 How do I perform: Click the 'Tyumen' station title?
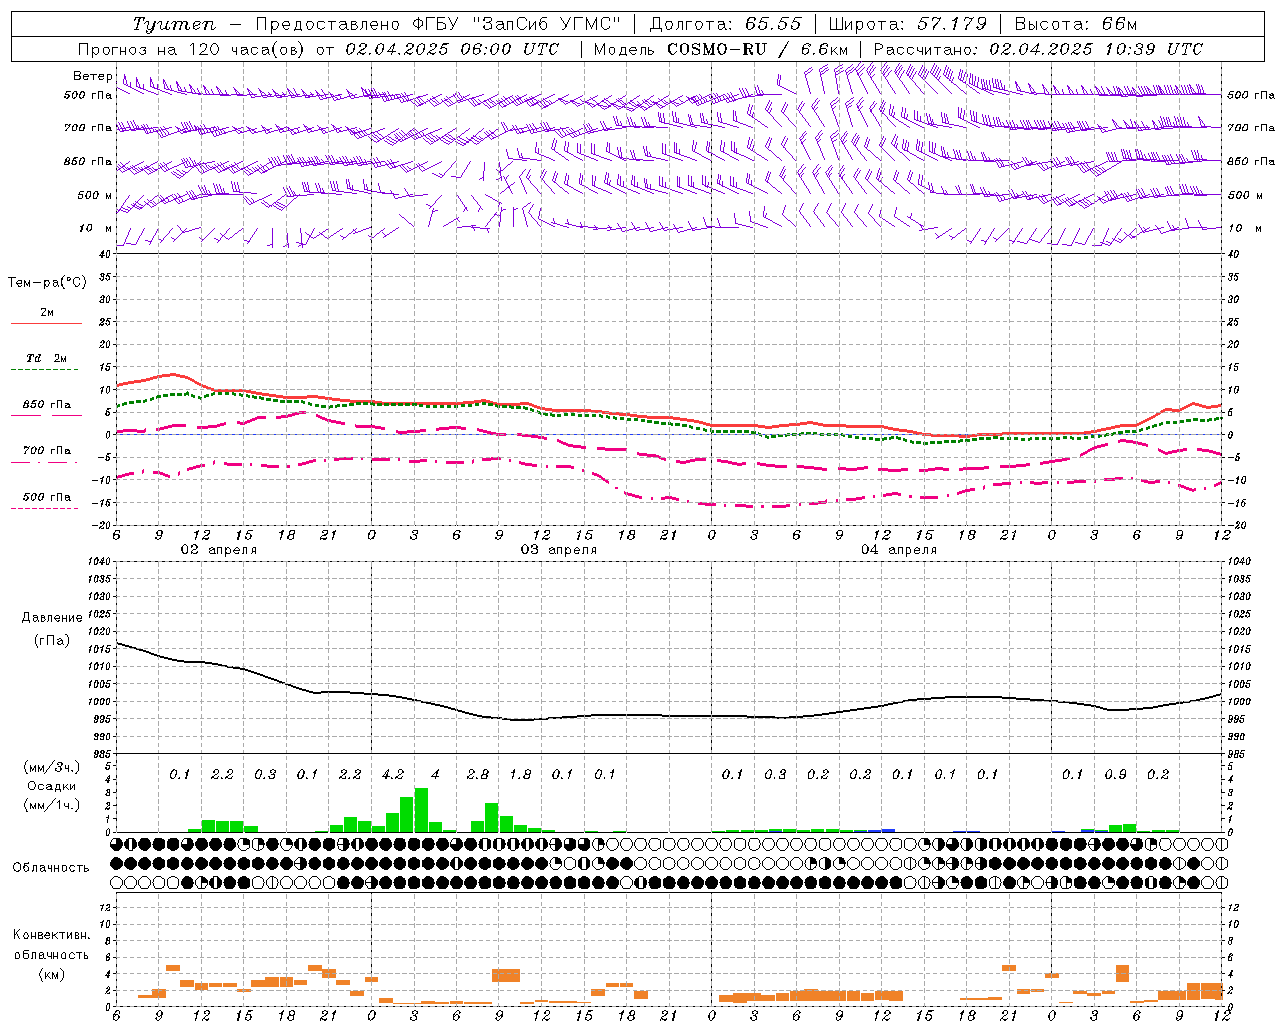click(x=174, y=24)
